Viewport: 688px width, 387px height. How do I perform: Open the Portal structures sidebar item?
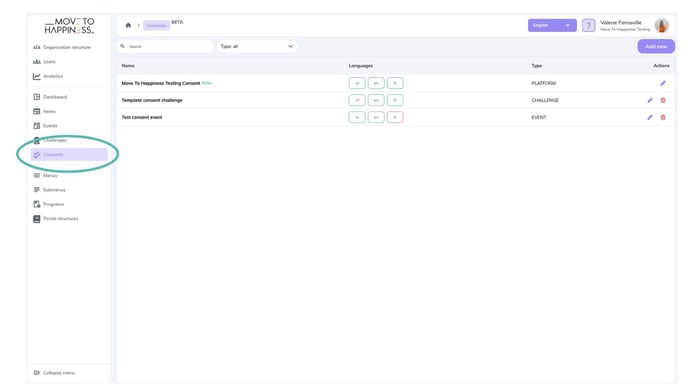click(x=56, y=219)
